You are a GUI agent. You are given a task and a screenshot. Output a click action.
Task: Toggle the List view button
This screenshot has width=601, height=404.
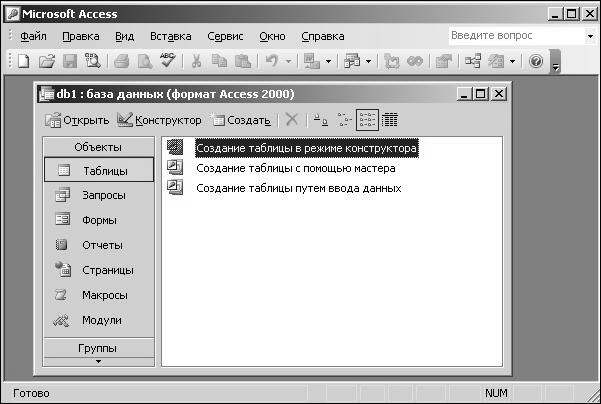tap(367, 120)
